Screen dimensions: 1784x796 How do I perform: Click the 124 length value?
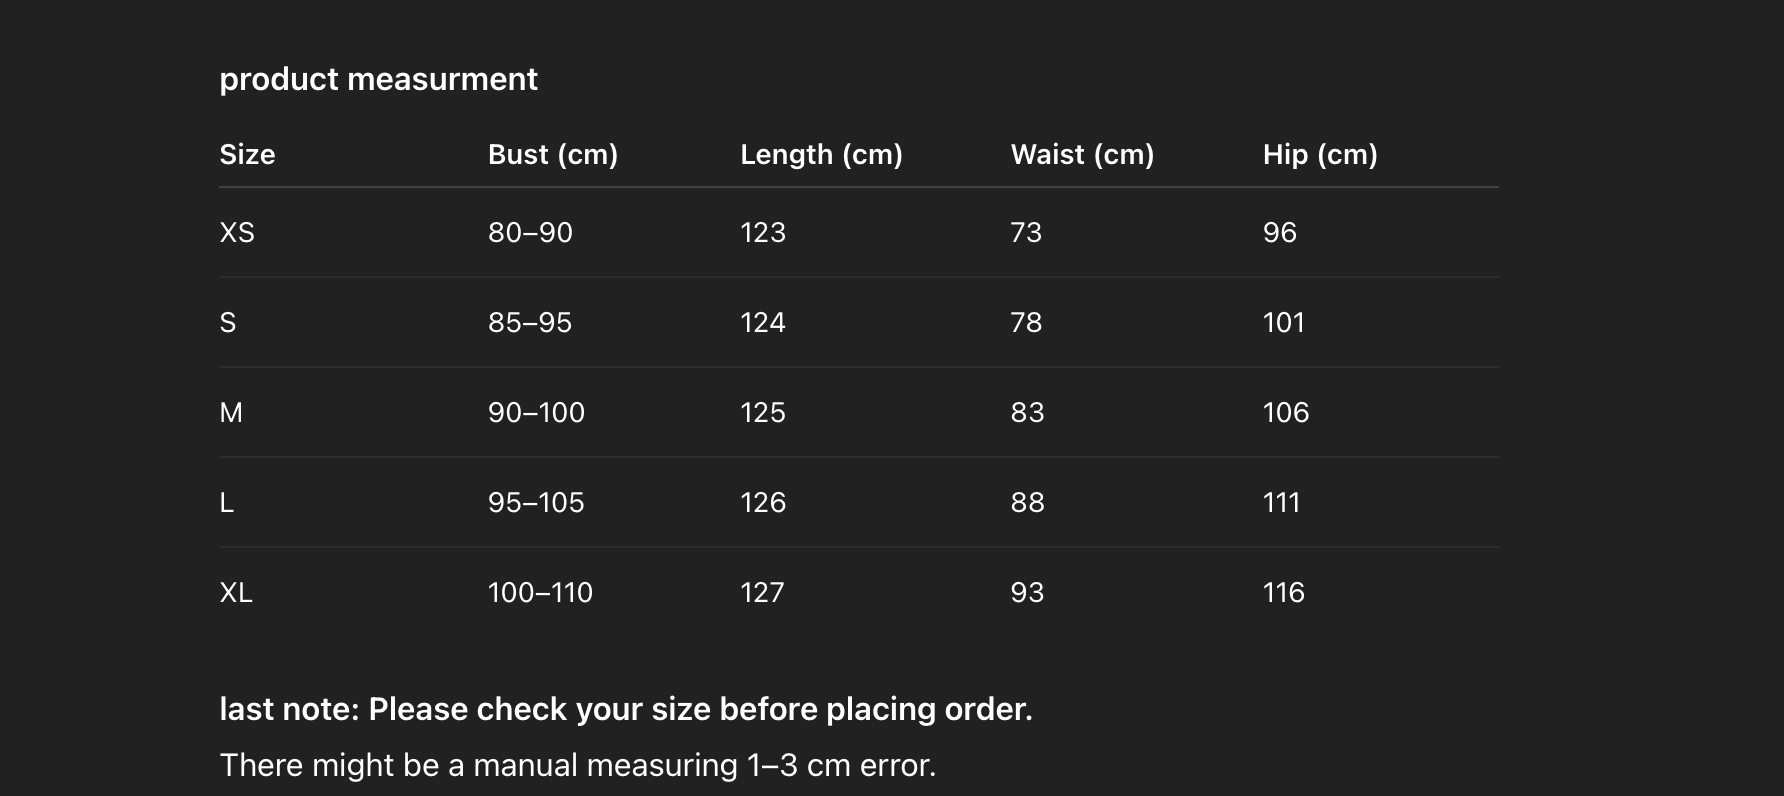pos(763,322)
